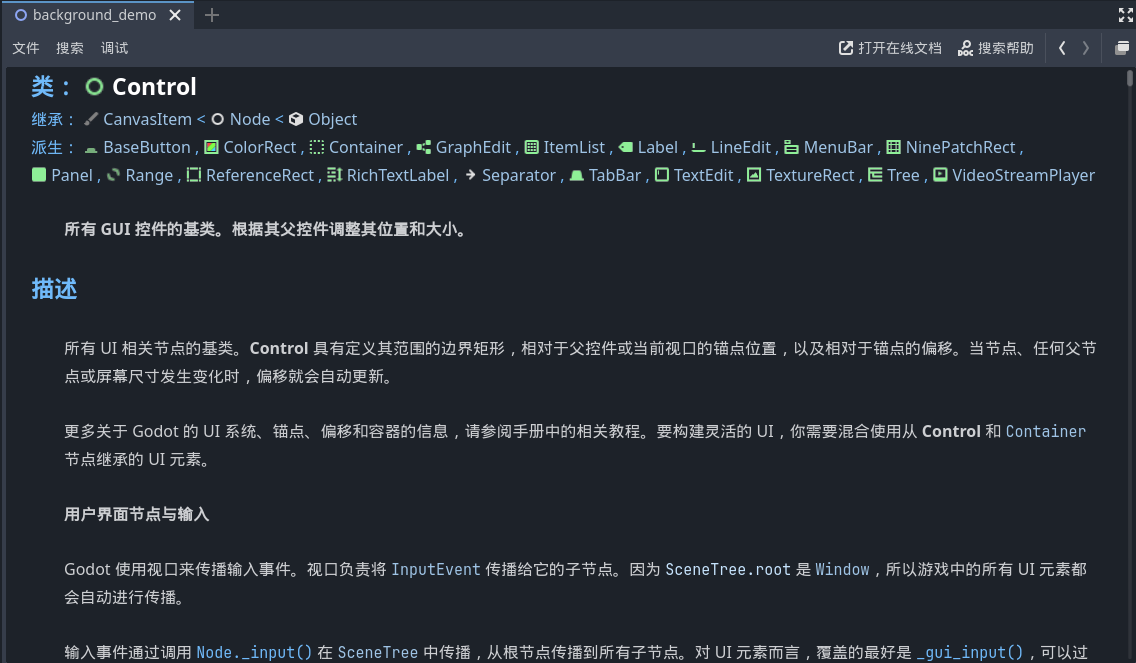Open the 文件 menu
Screen dimensions: 1136x663
[x=25, y=48]
